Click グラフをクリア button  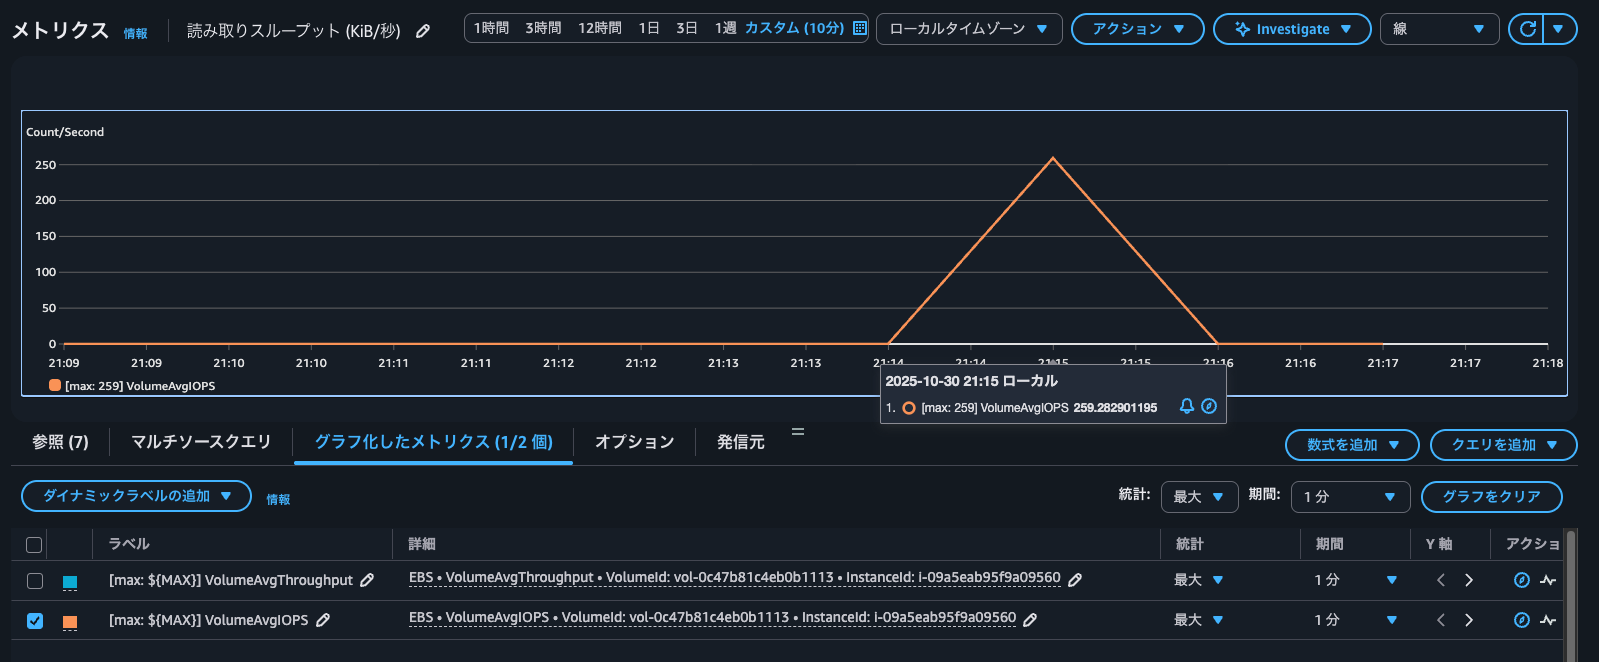[1491, 496]
